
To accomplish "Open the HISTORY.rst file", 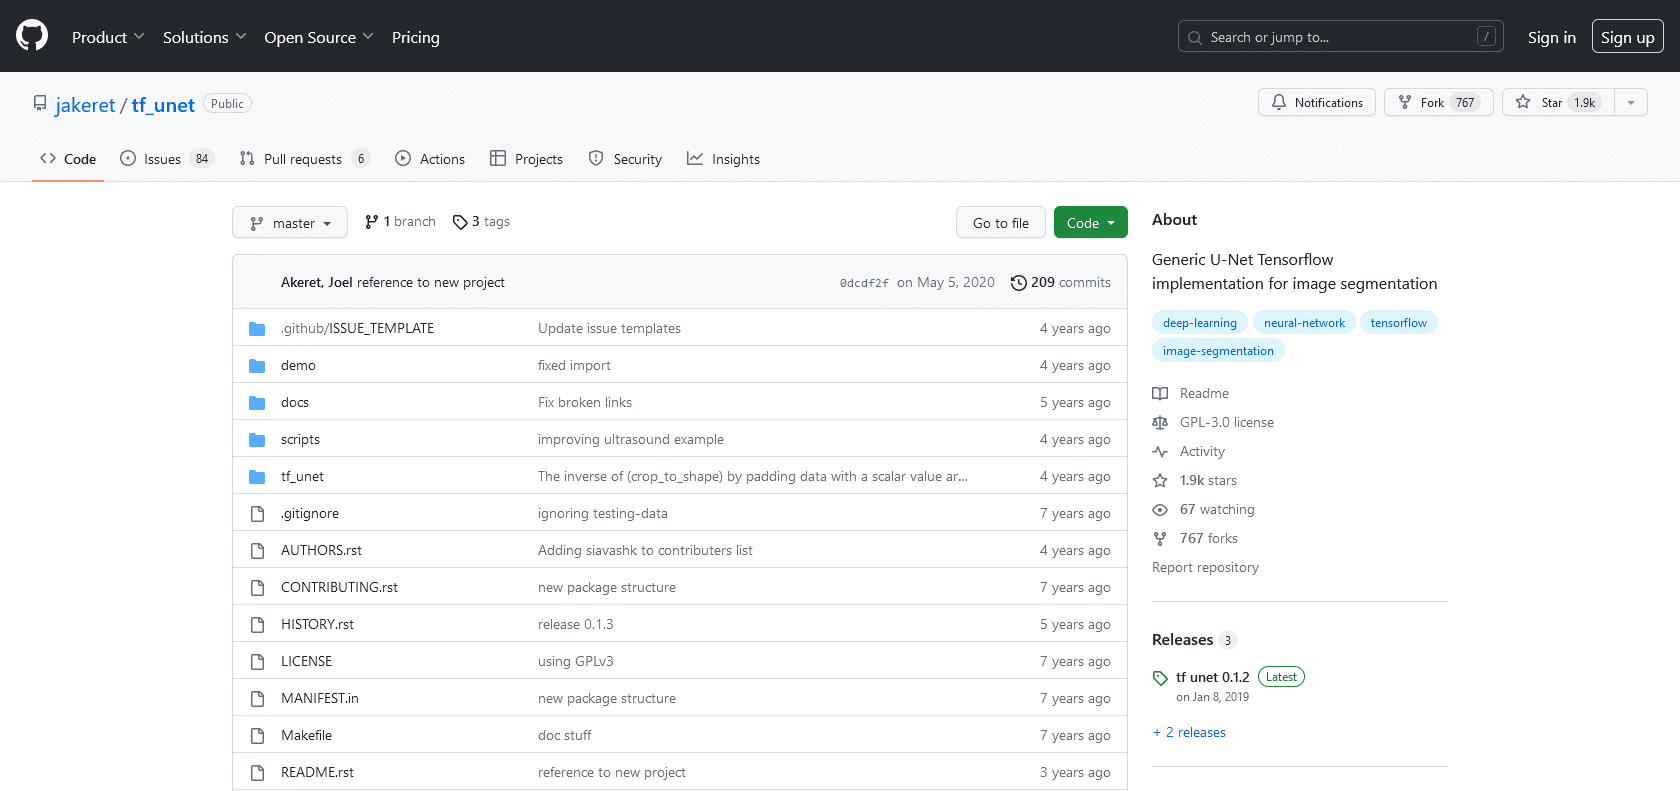I will click(x=317, y=624).
